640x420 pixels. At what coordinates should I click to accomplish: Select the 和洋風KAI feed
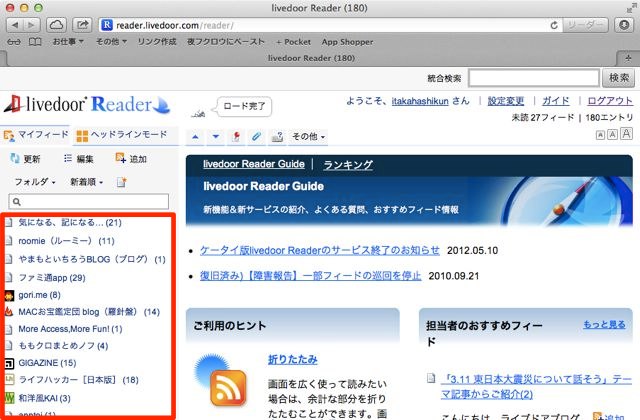tap(44, 398)
